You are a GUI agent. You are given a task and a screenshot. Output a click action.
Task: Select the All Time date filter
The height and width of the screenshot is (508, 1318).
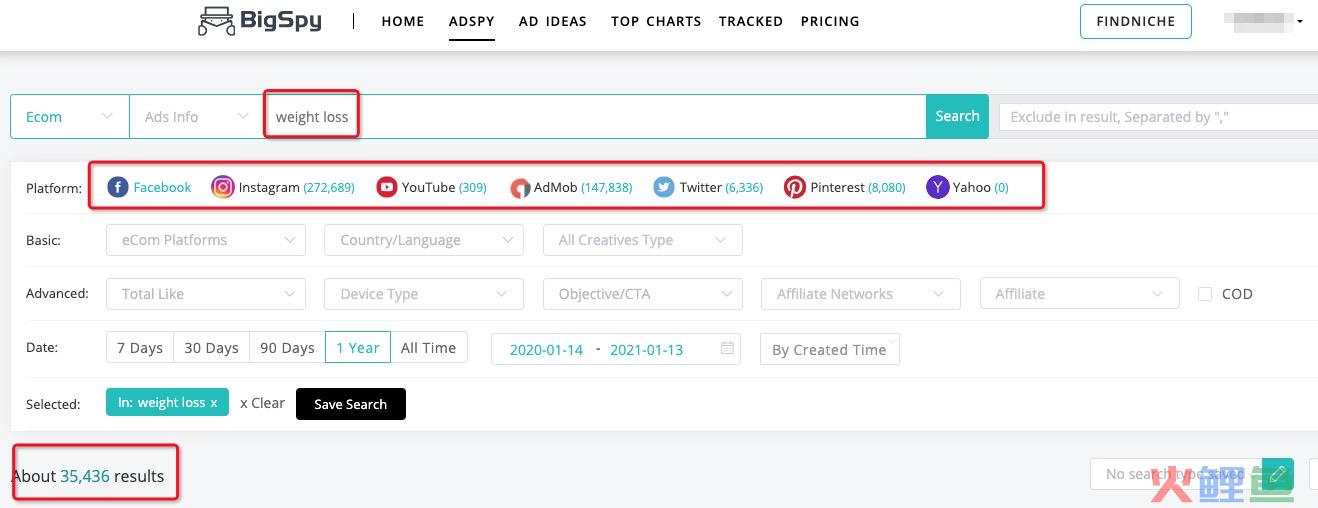pos(429,348)
